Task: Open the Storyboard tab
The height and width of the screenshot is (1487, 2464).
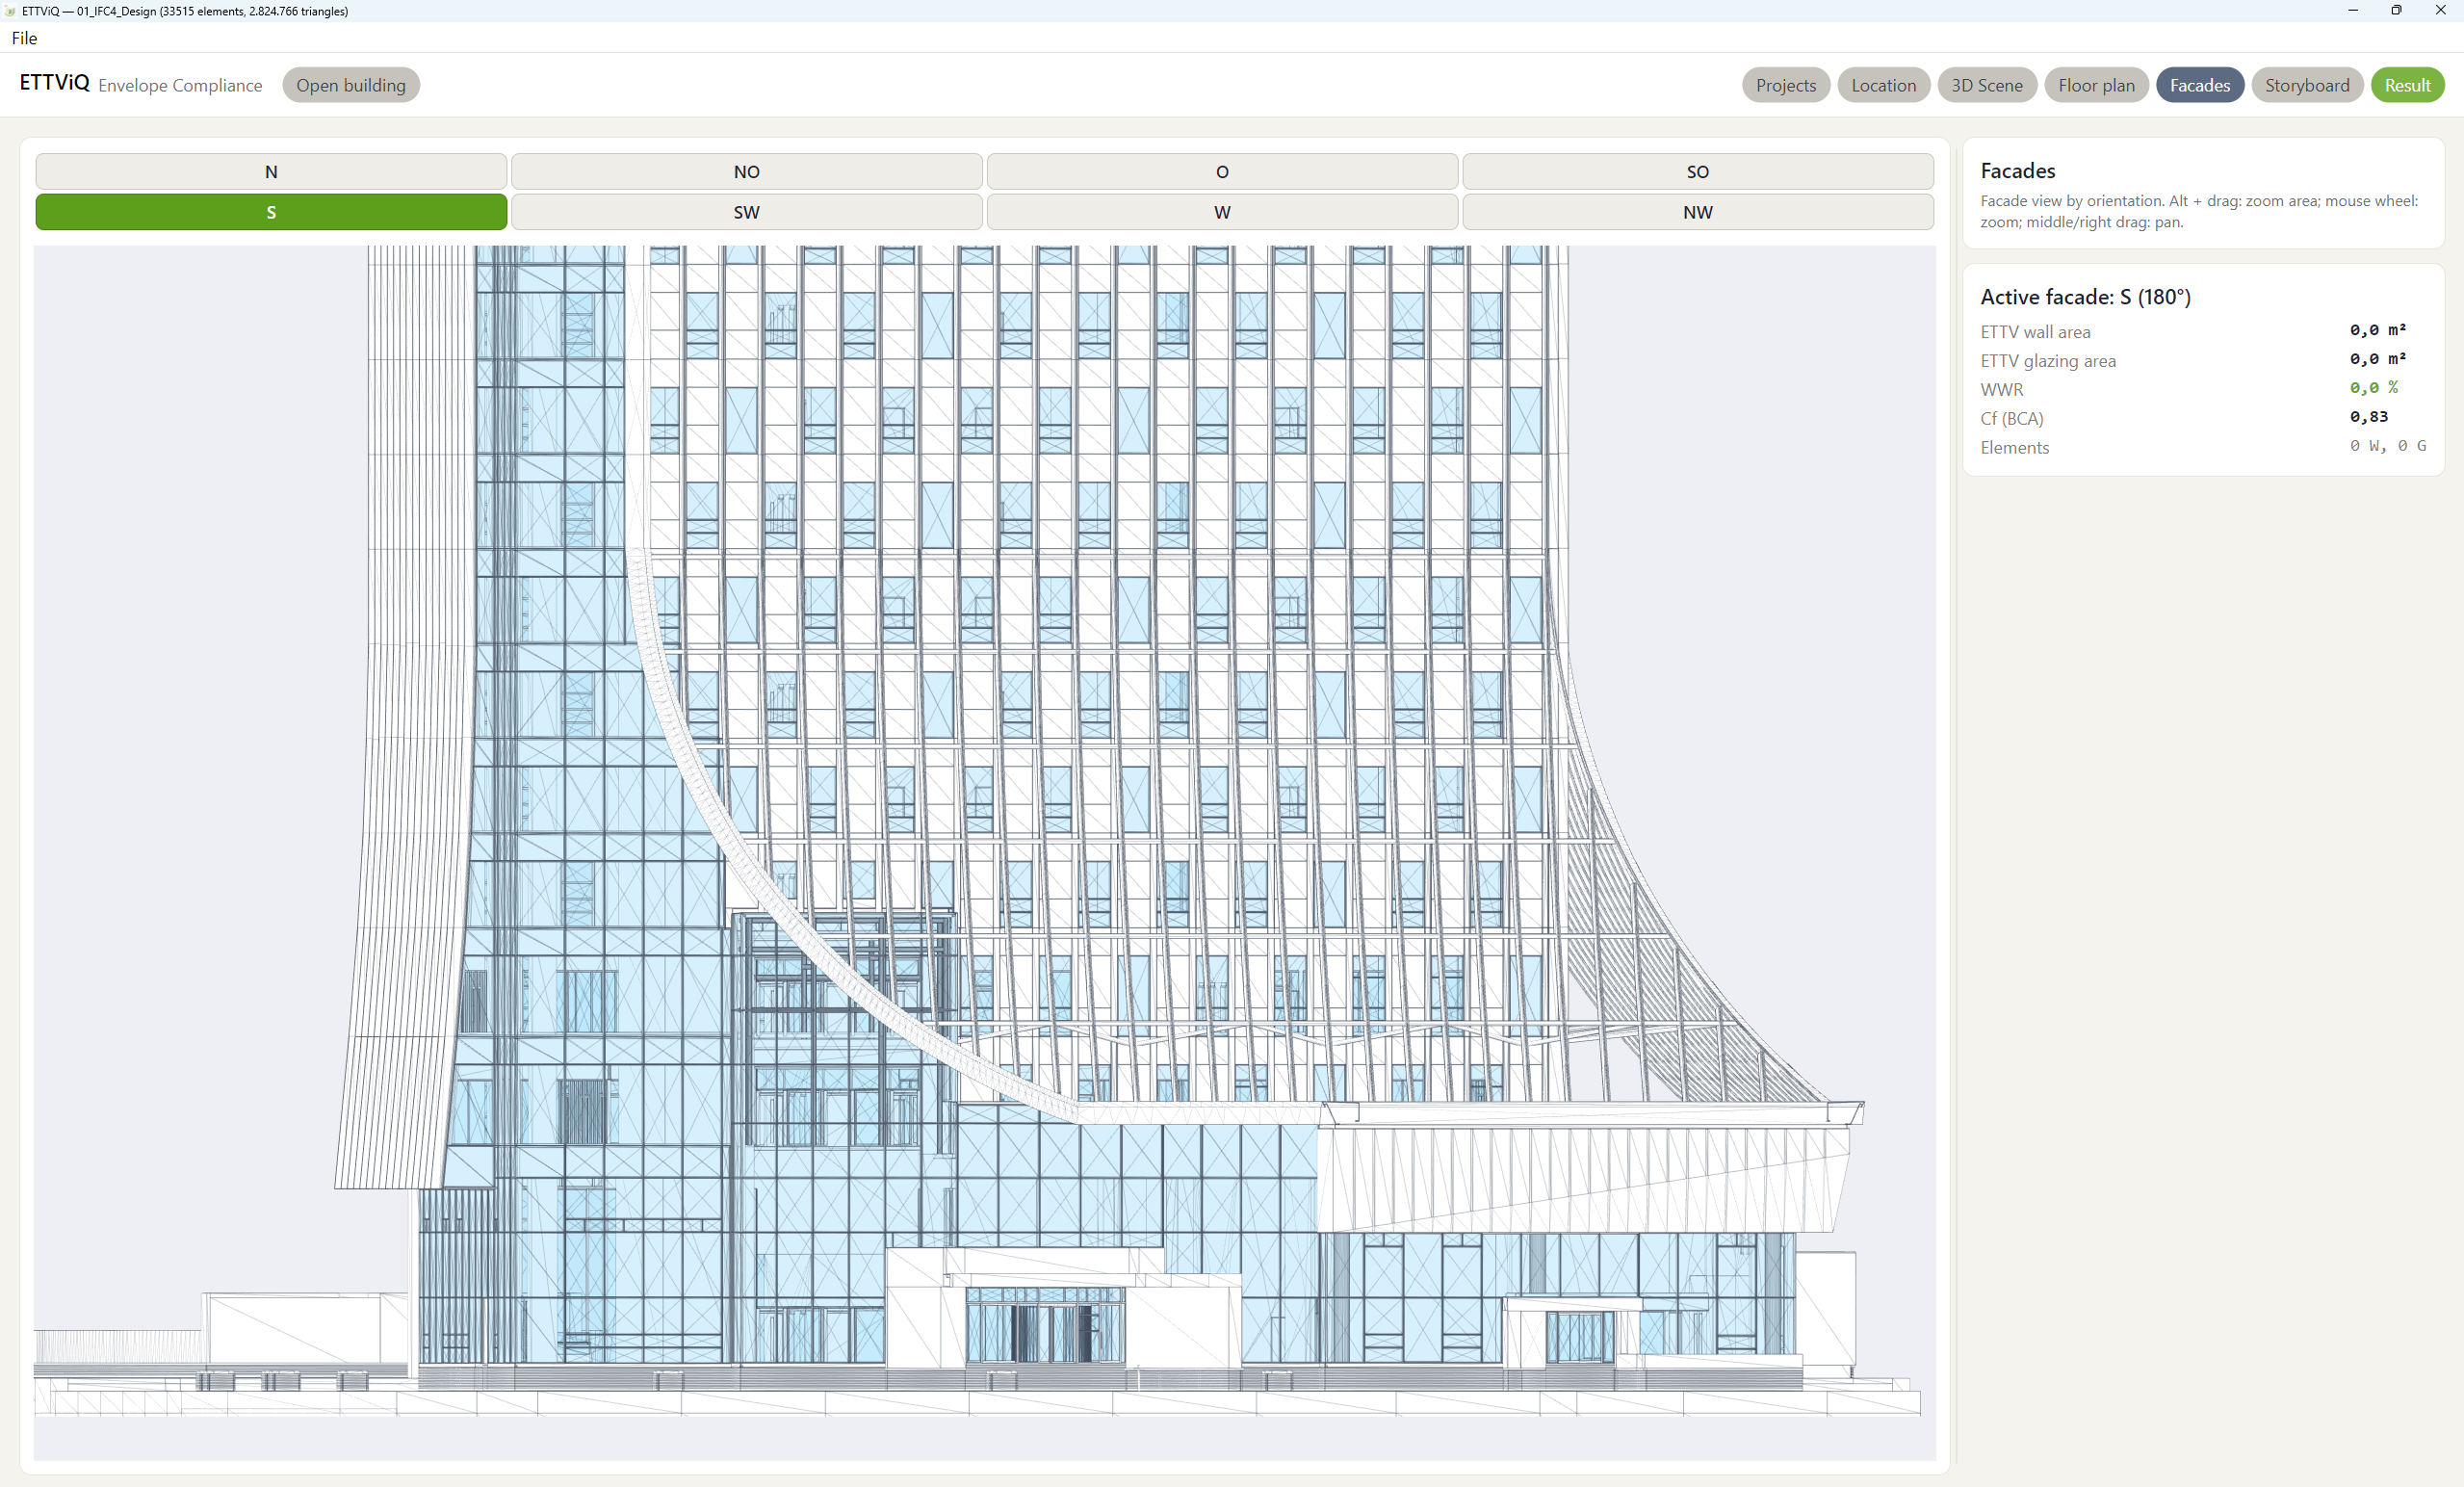Action: click(2307, 85)
